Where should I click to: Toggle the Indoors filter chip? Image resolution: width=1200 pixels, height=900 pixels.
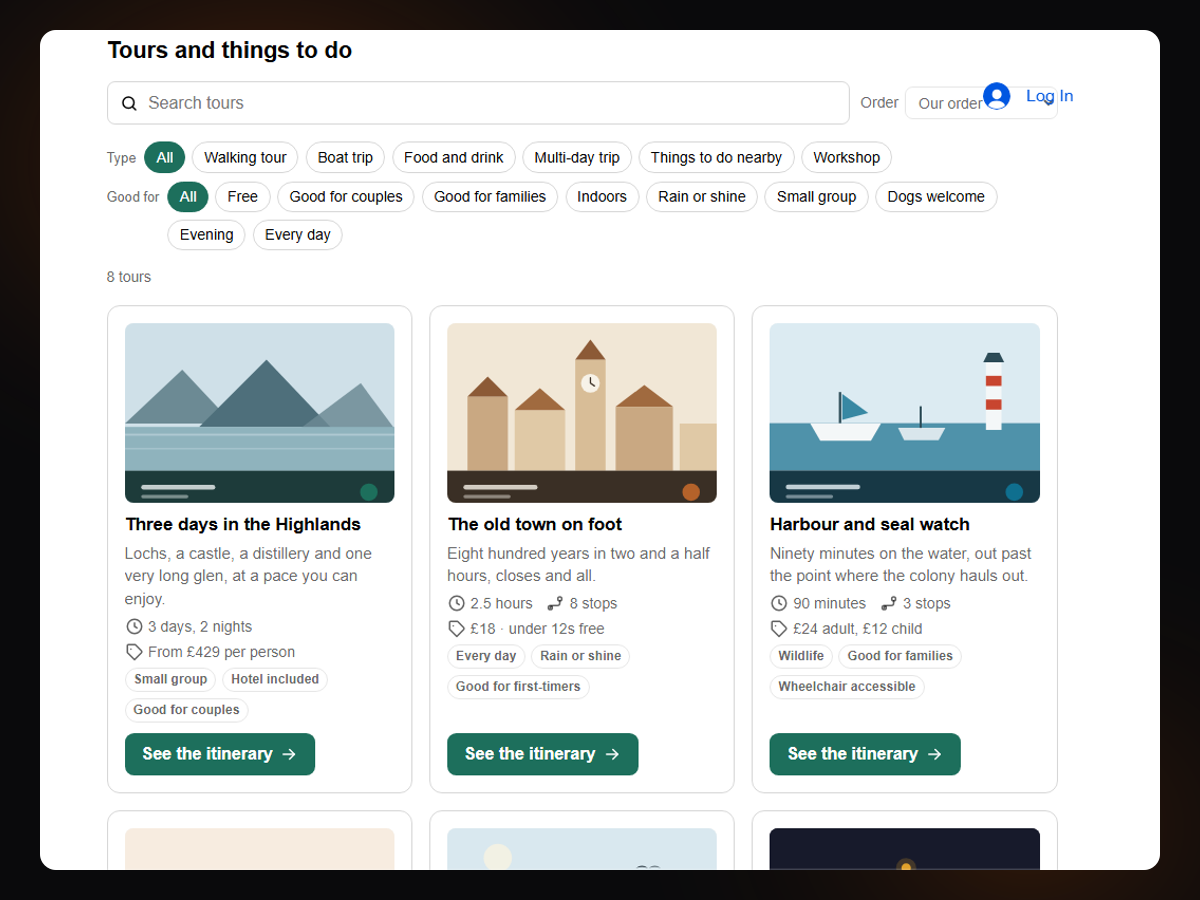point(602,197)
